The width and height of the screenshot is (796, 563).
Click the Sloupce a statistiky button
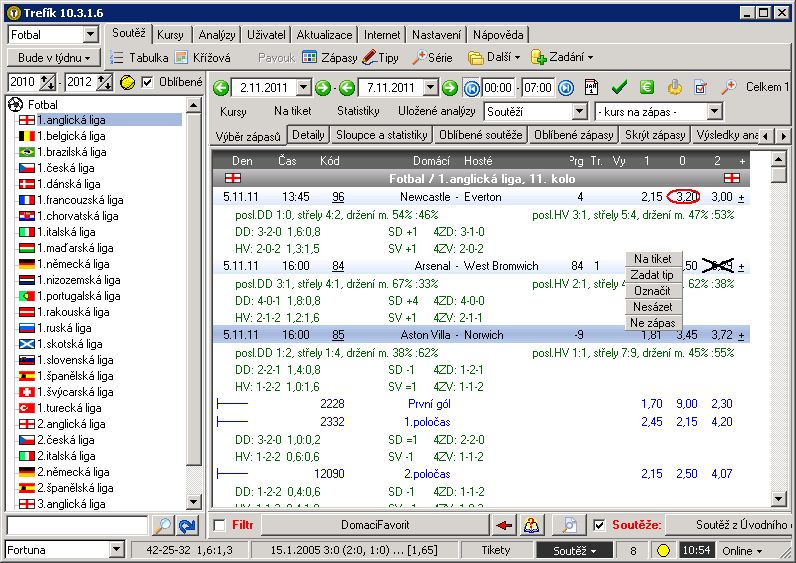(382, 135)
